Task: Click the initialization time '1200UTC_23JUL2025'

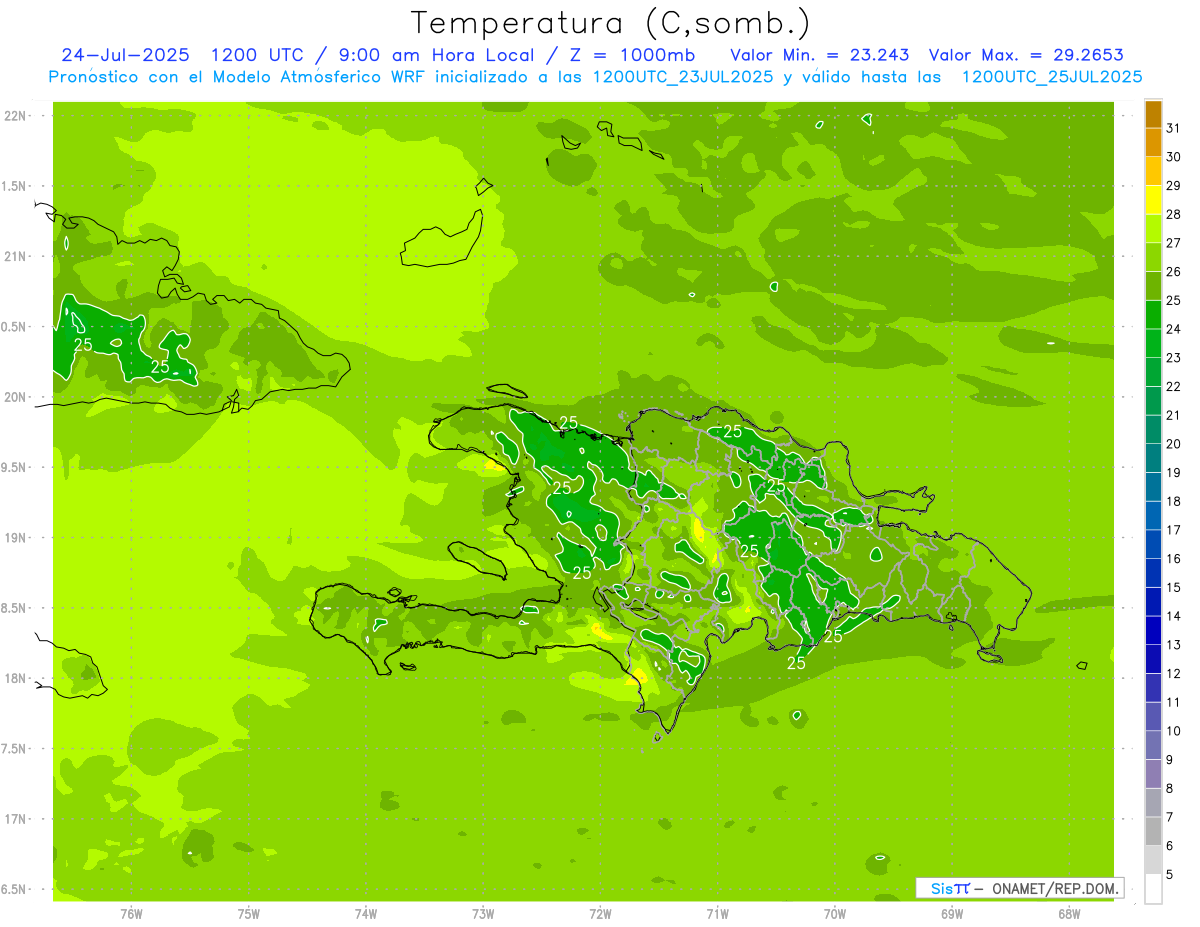Action: click(x=682, y=77)
